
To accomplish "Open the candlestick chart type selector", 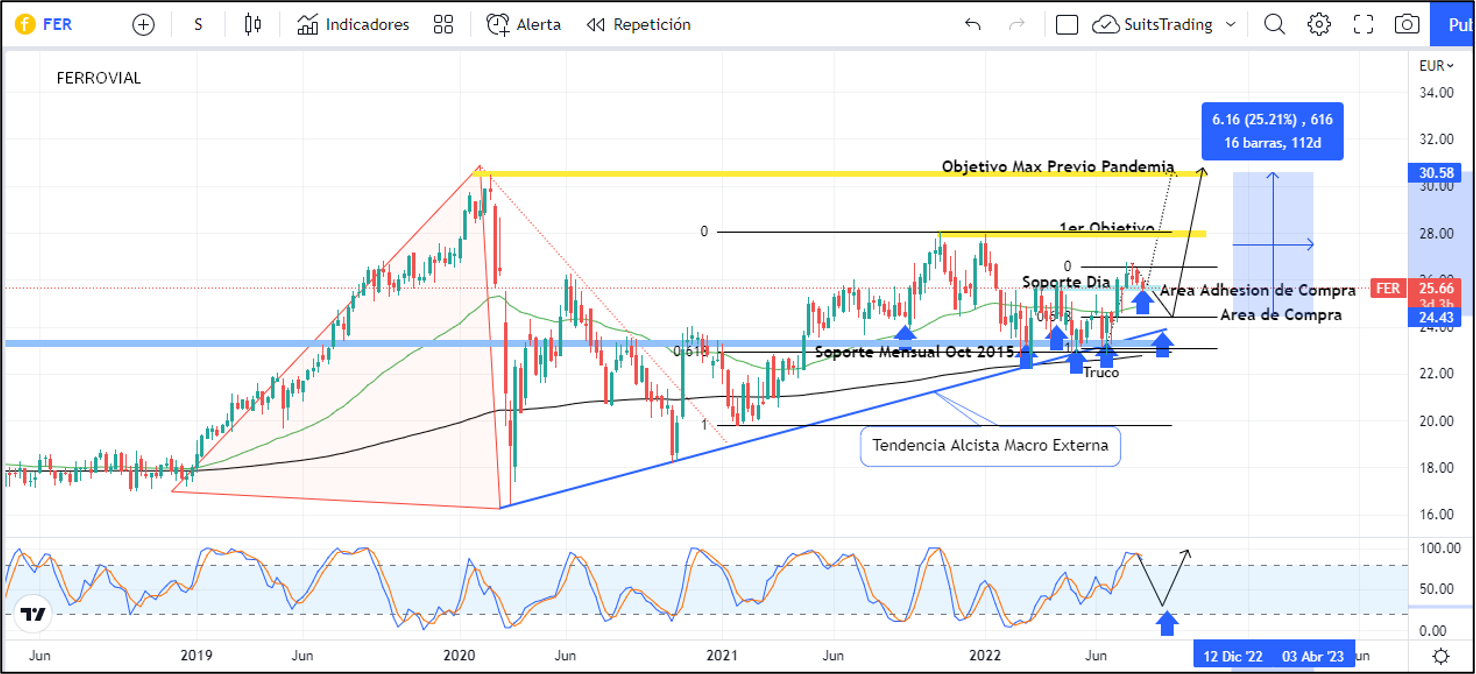I will [253, 25].
